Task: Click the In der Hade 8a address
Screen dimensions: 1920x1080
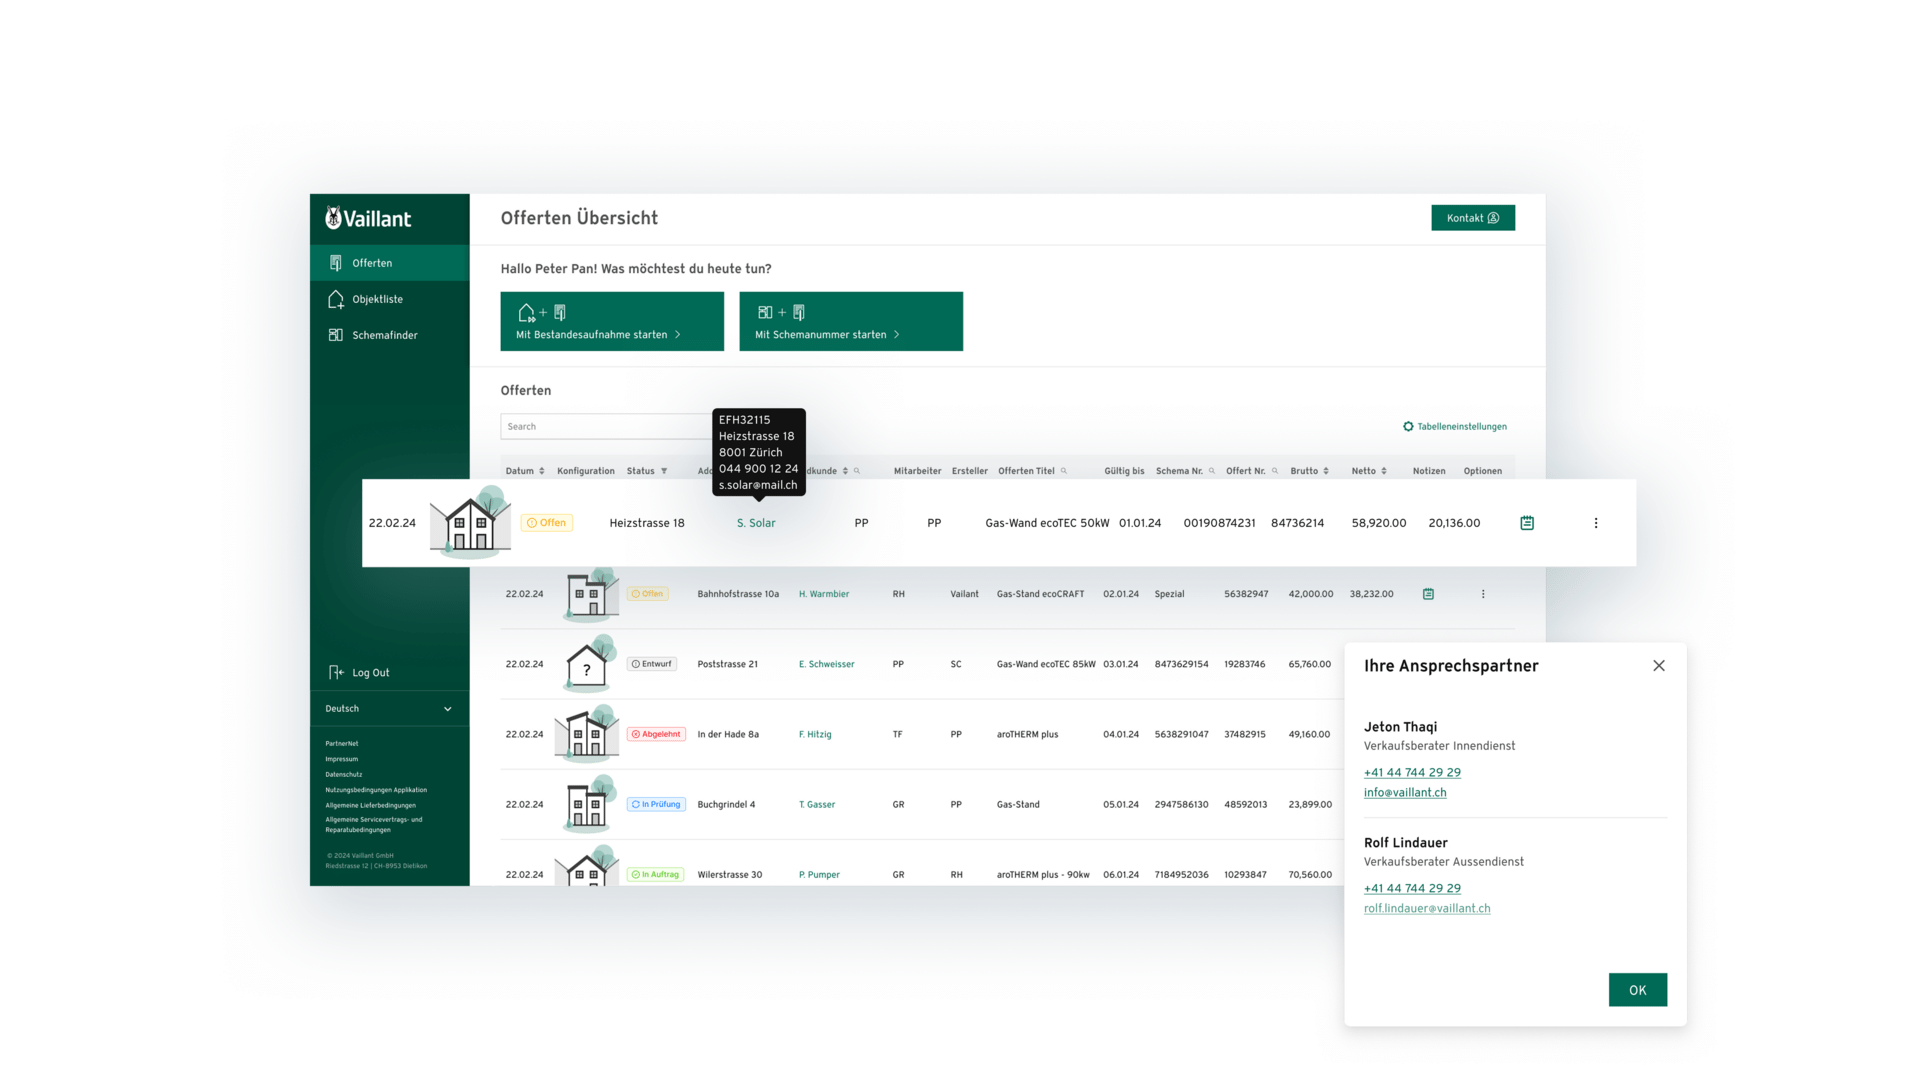Action: (x=728, y=734)
